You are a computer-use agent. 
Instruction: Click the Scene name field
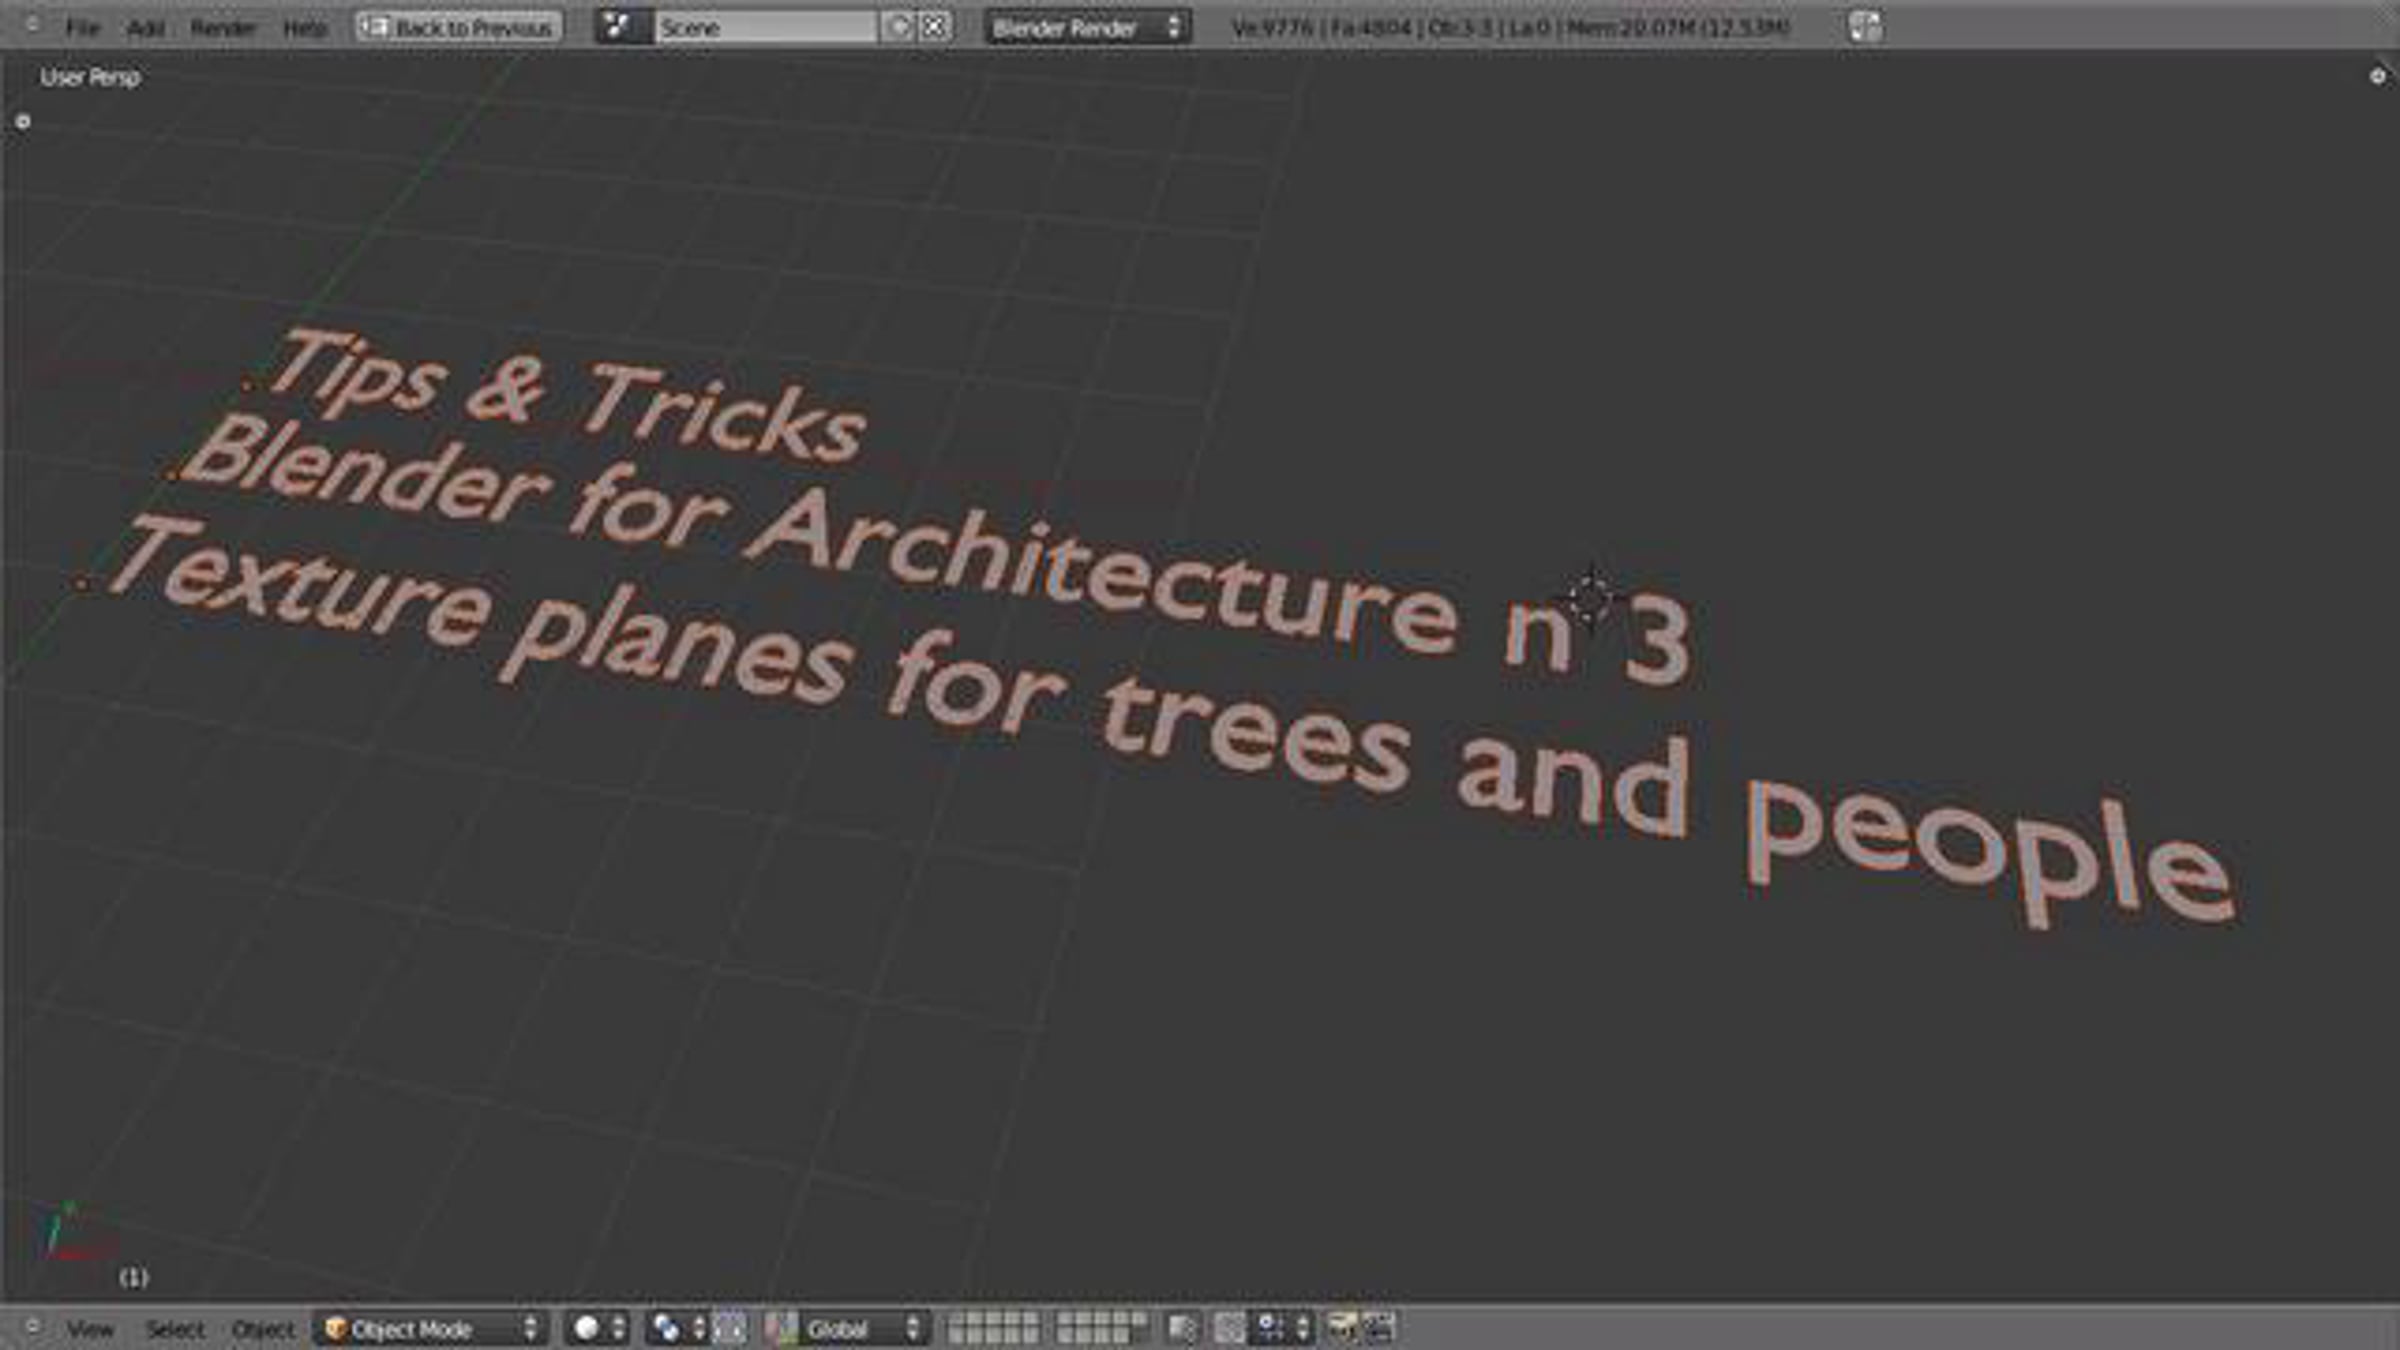point(766,27)
